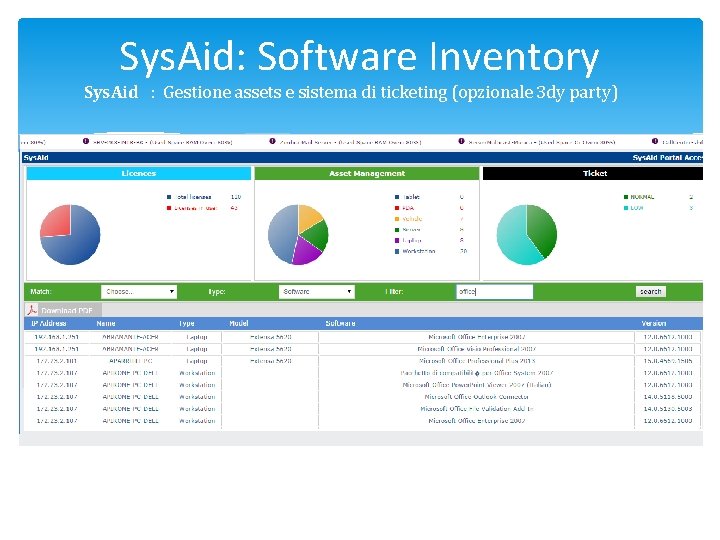Click the Microsoft Office File Validation Add-In cell

click(477, 409)
